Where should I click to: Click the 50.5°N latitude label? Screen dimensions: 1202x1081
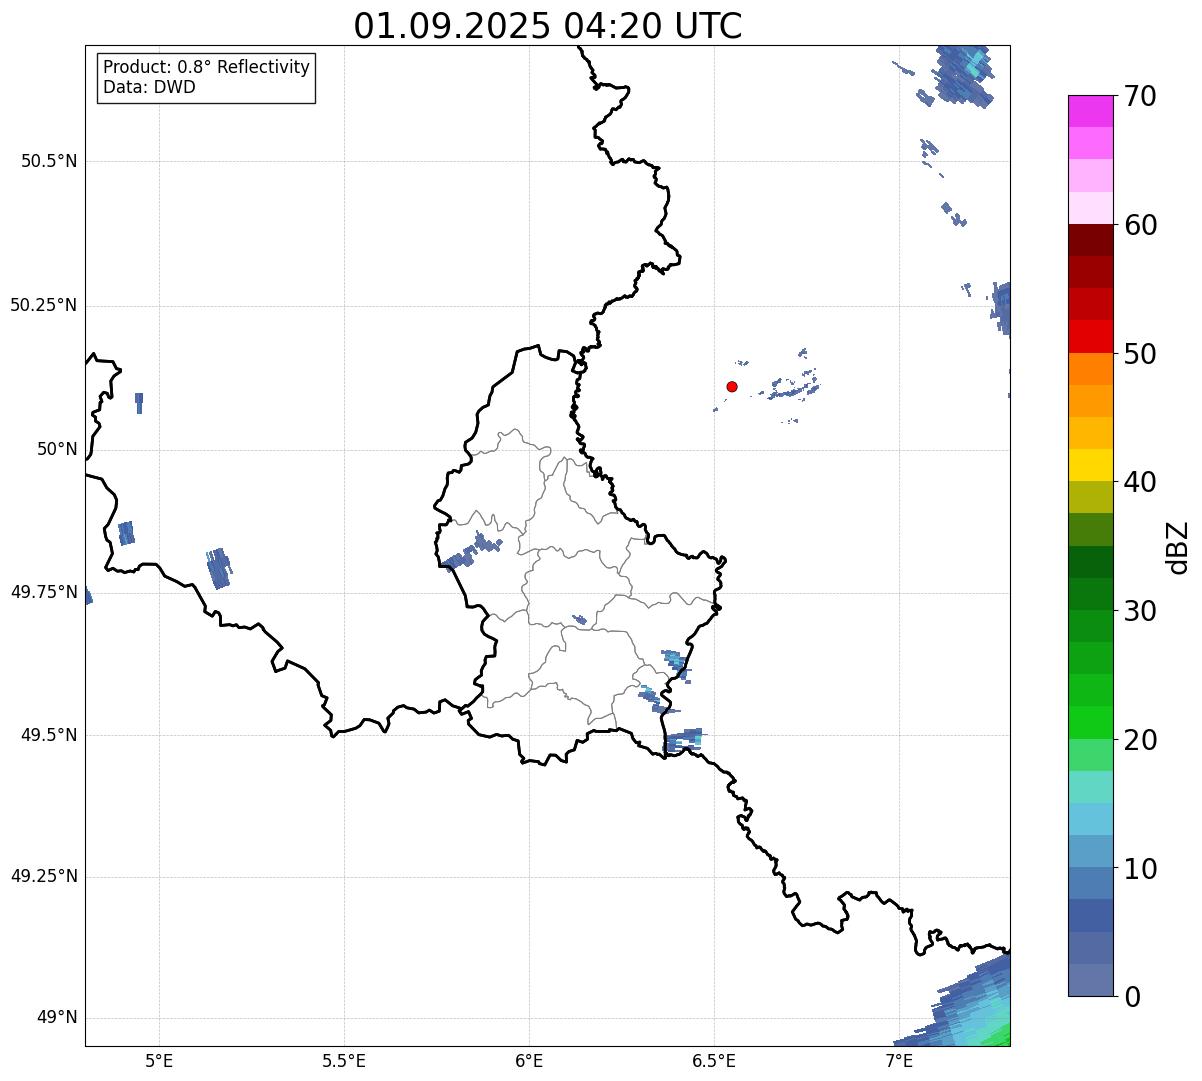[49, 161]
